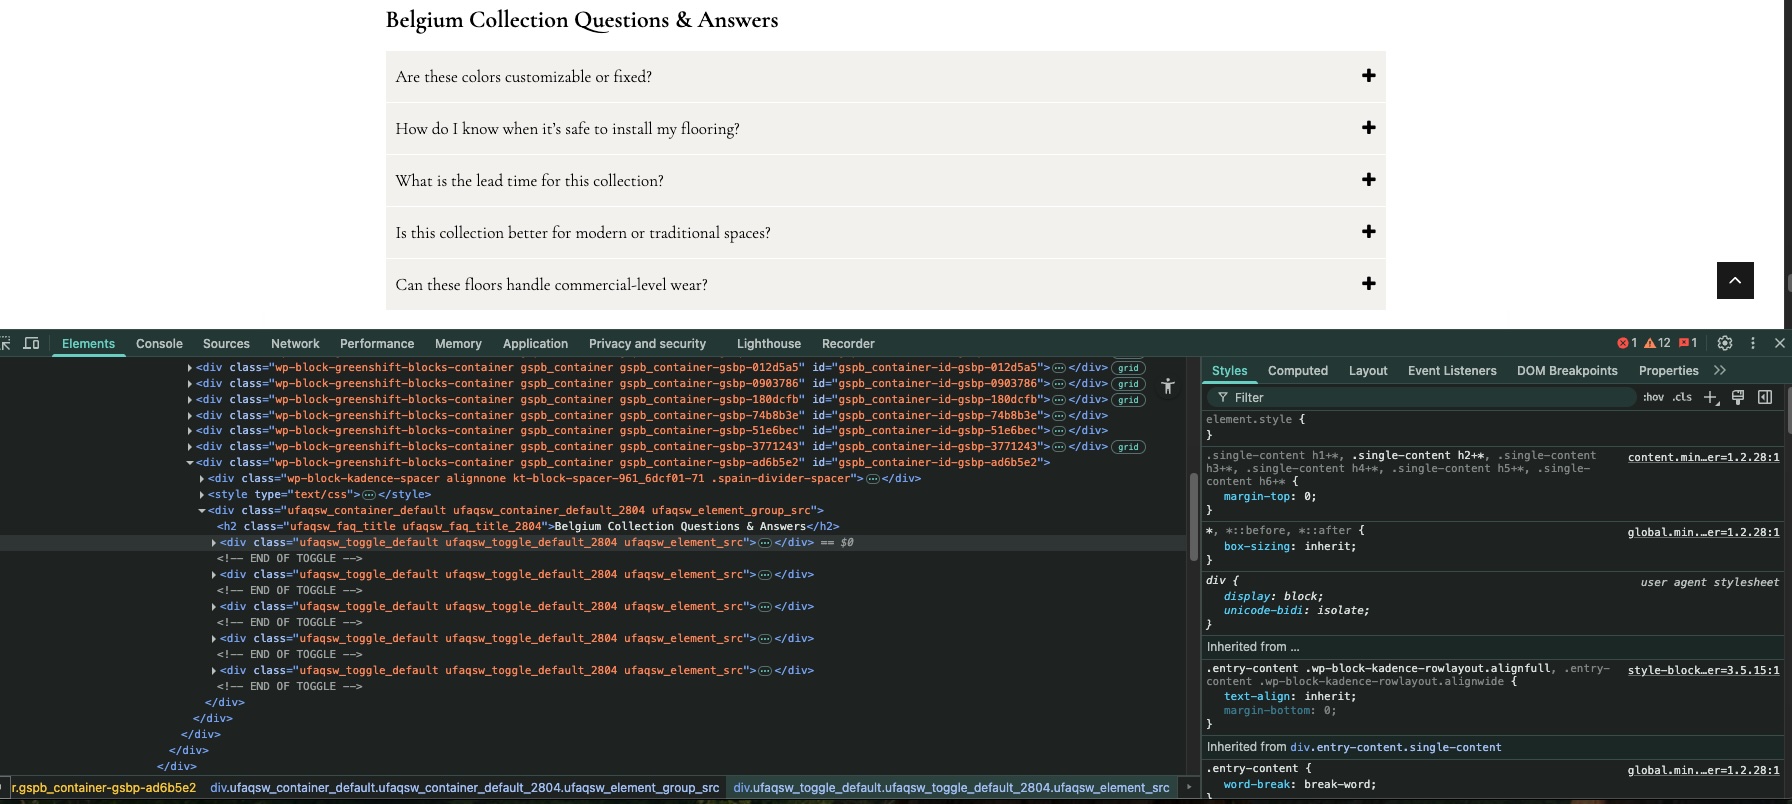Toggle the device toolbar icon

tap(32, 343)
